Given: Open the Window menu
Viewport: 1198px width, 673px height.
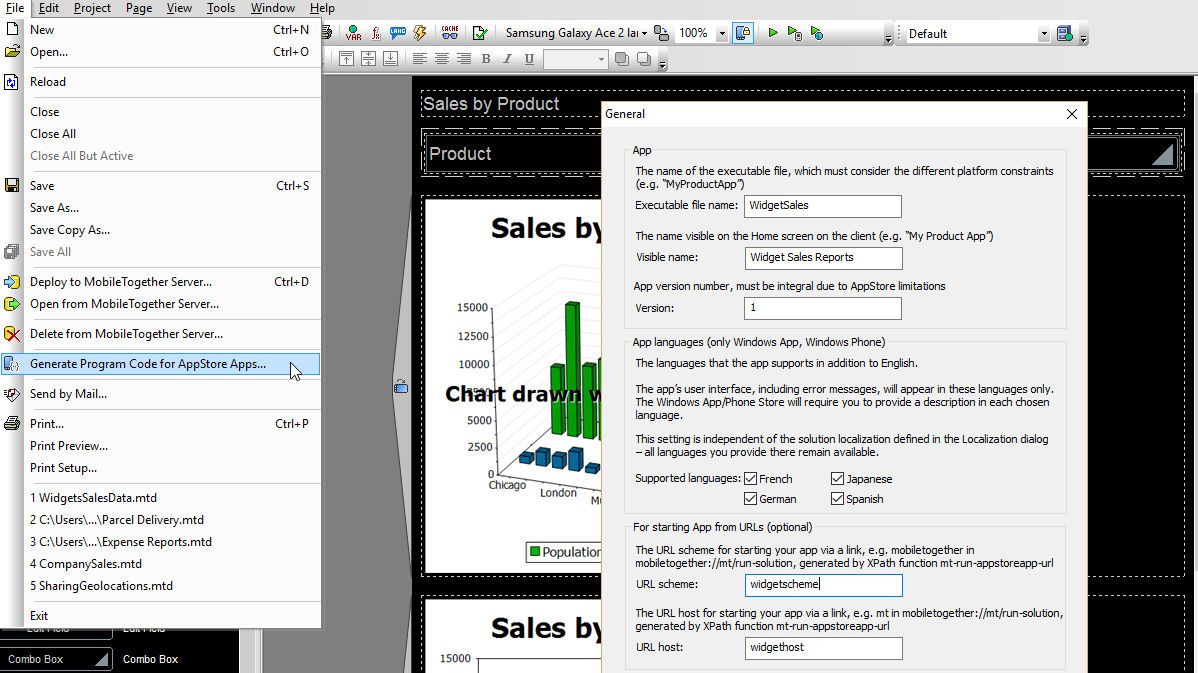Looking at the screenshot, I should tap(273, 8).
